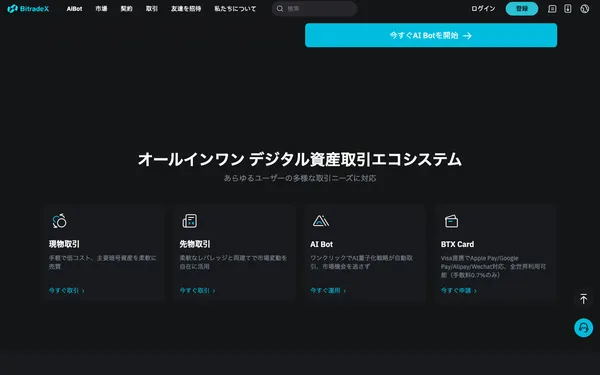Click 今すぐ取引 link under 現物取引
Screen dimensions: 600x375
point(67,290)
